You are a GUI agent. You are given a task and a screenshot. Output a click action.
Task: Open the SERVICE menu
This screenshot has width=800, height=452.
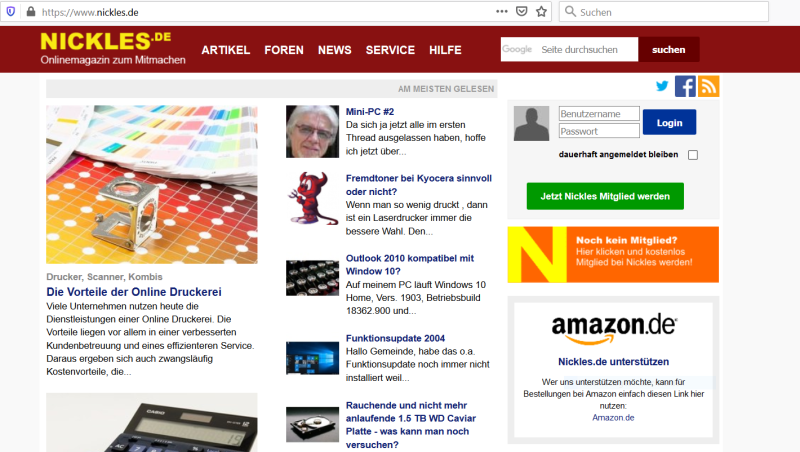[x=390, y=50]
